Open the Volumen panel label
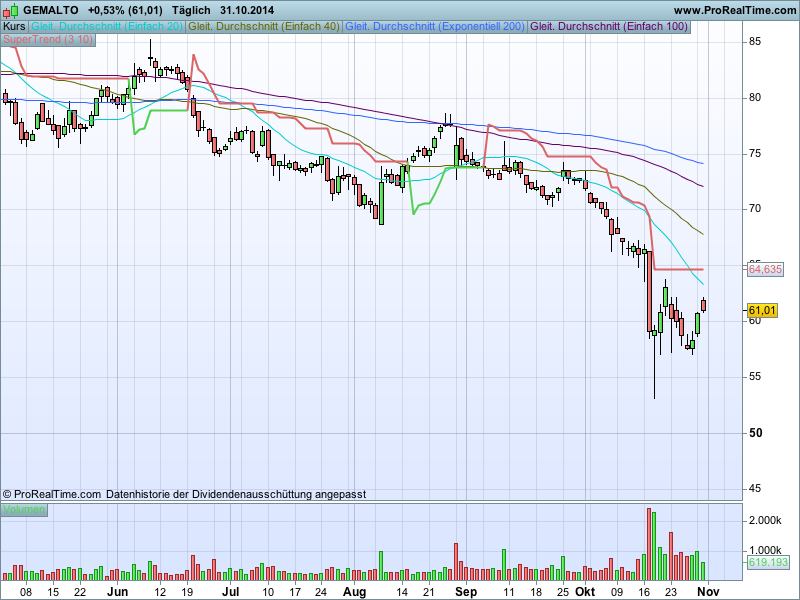800x600 pixels. coord(24,510)
